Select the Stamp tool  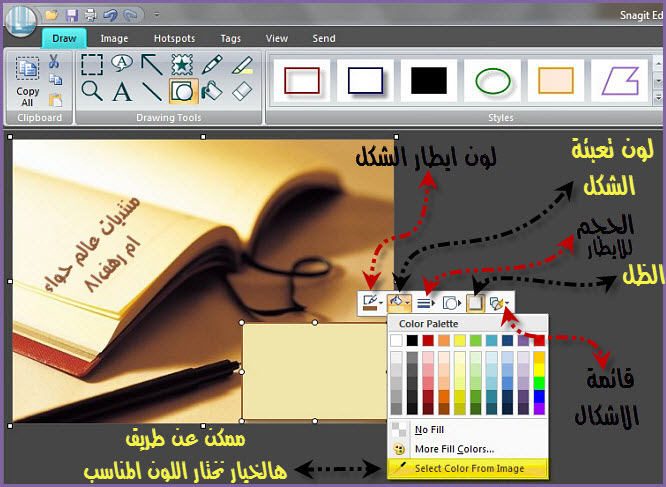182,65
